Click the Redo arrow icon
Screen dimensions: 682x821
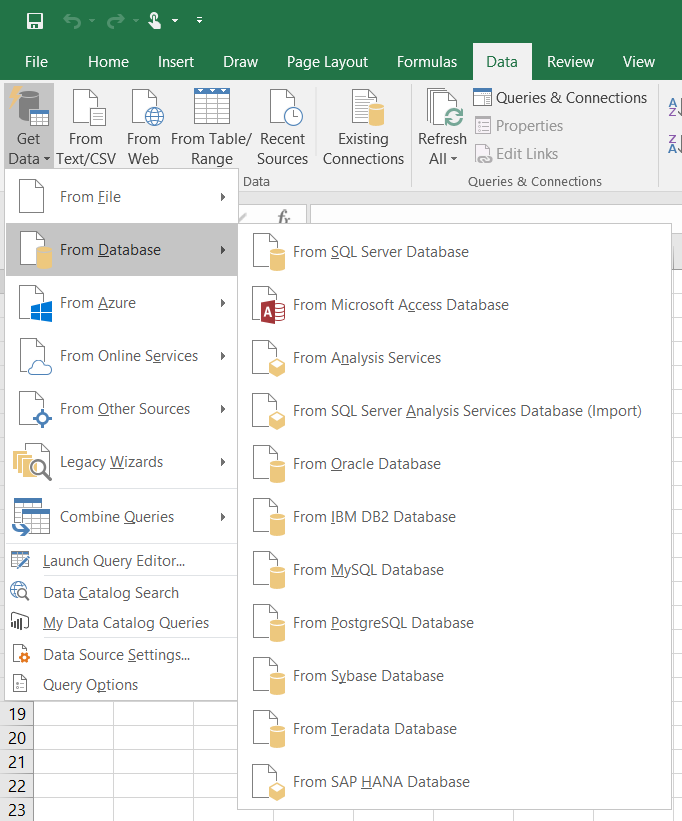pyautogui.click(x=115, y=21)
